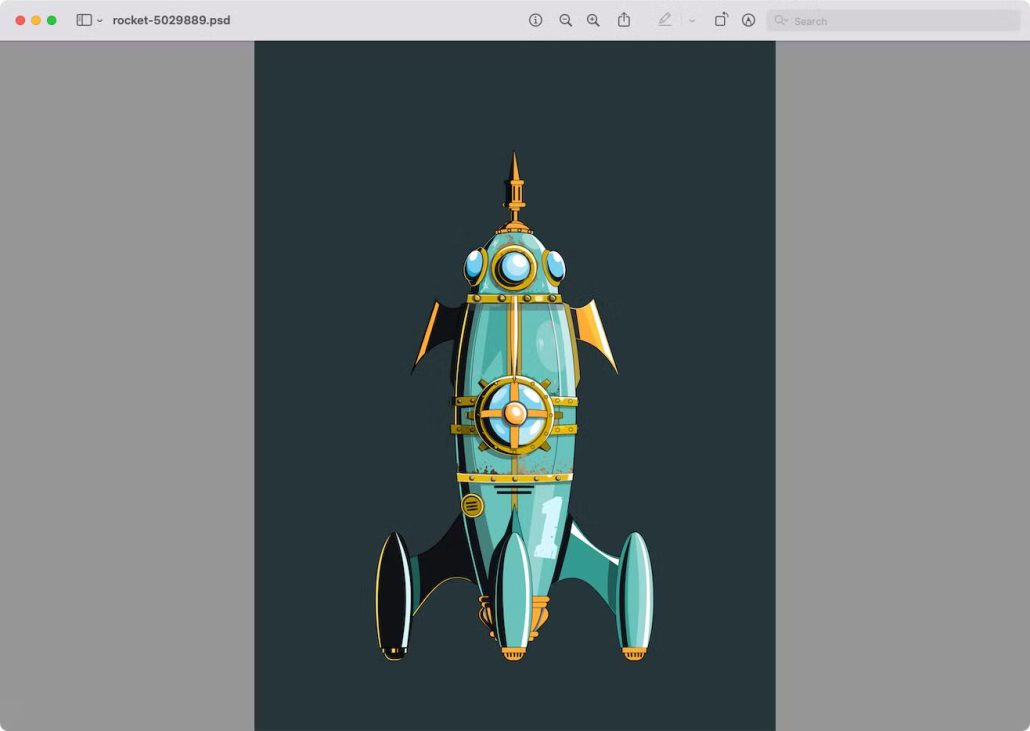This screenshot has width=1030, height=731.
Task: Minimize the window with the yellow button
Action: [x=36, y=20]
